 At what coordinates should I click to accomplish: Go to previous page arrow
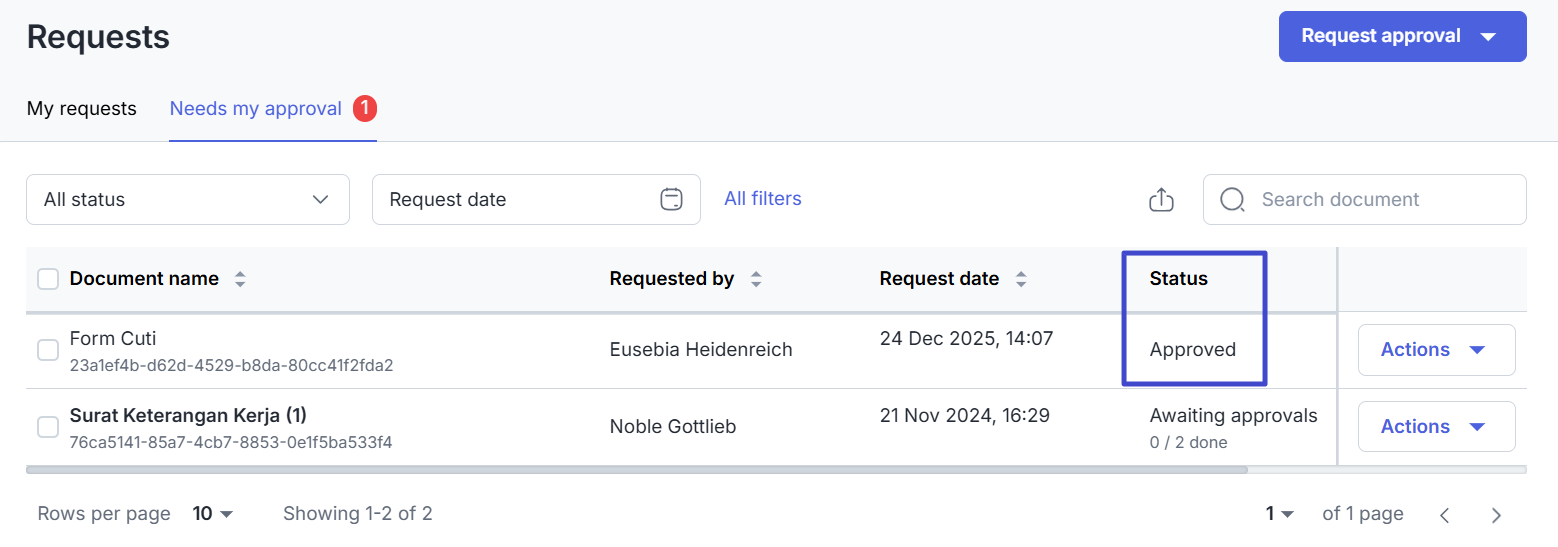(1444, 515)
